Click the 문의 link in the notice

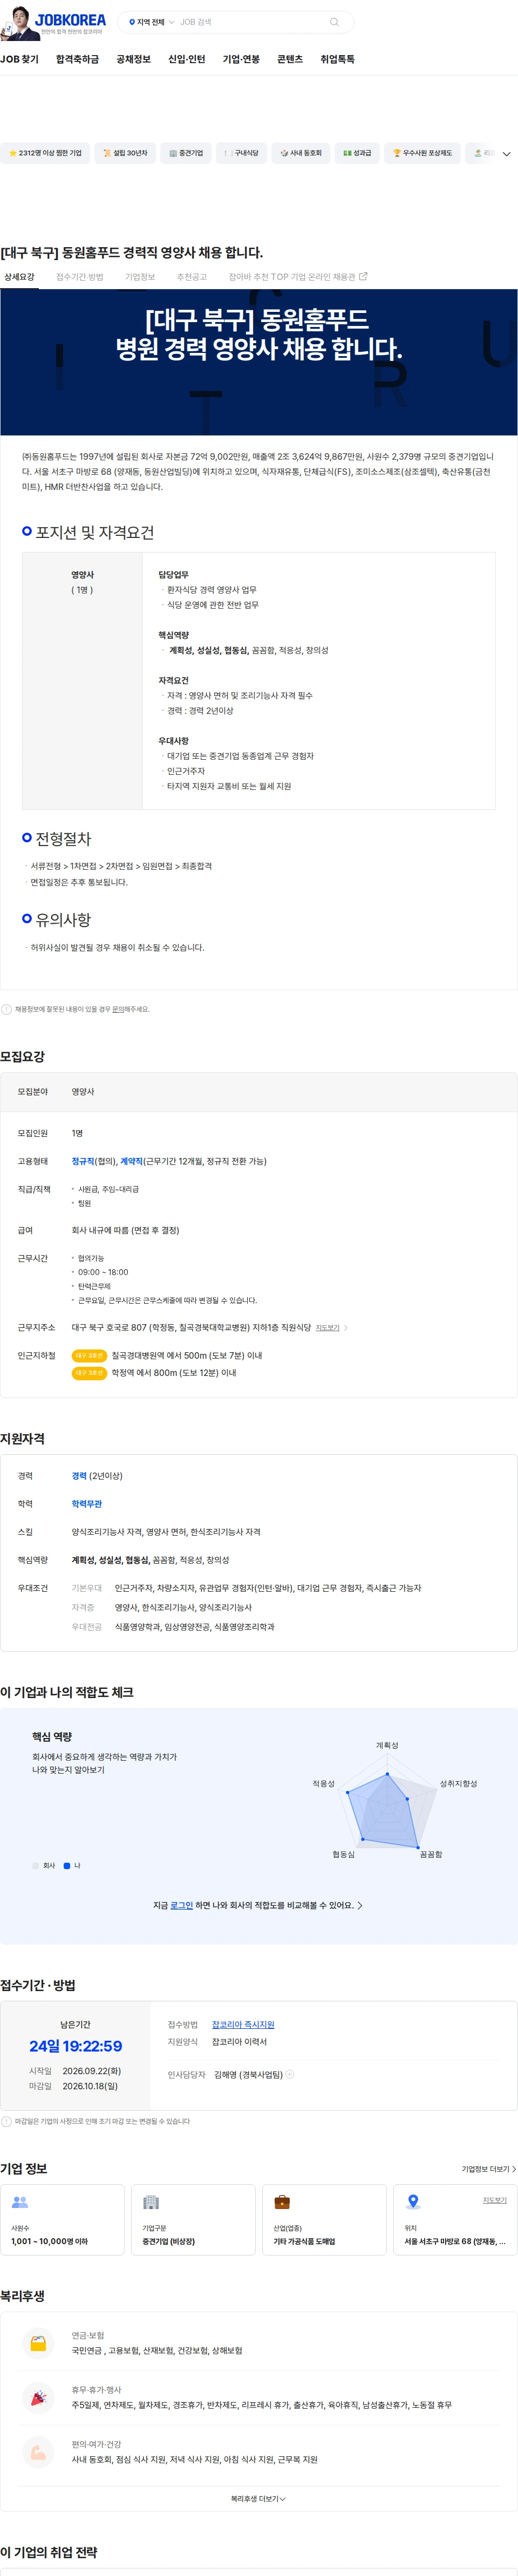pyautogui.click(x=118, y=1009)
